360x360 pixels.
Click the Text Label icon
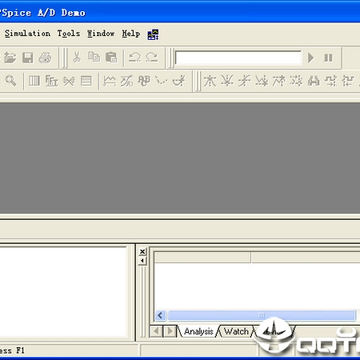point(144,81)
